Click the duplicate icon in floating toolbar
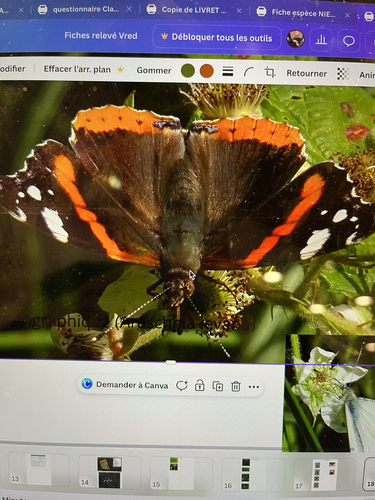 click(x=218, y=386)
